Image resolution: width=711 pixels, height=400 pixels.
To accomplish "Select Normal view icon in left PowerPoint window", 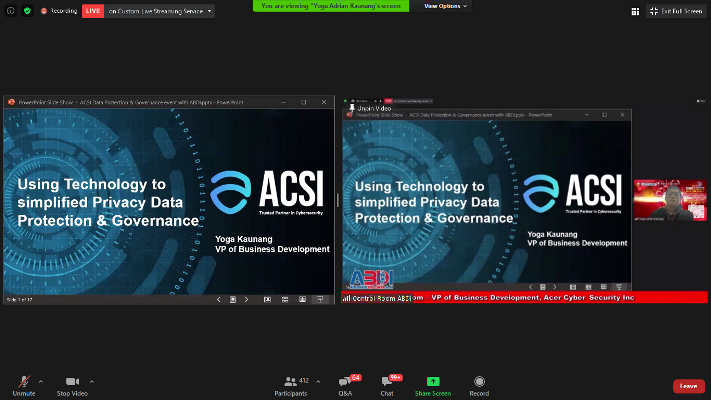I will click(x=267, y=299).
